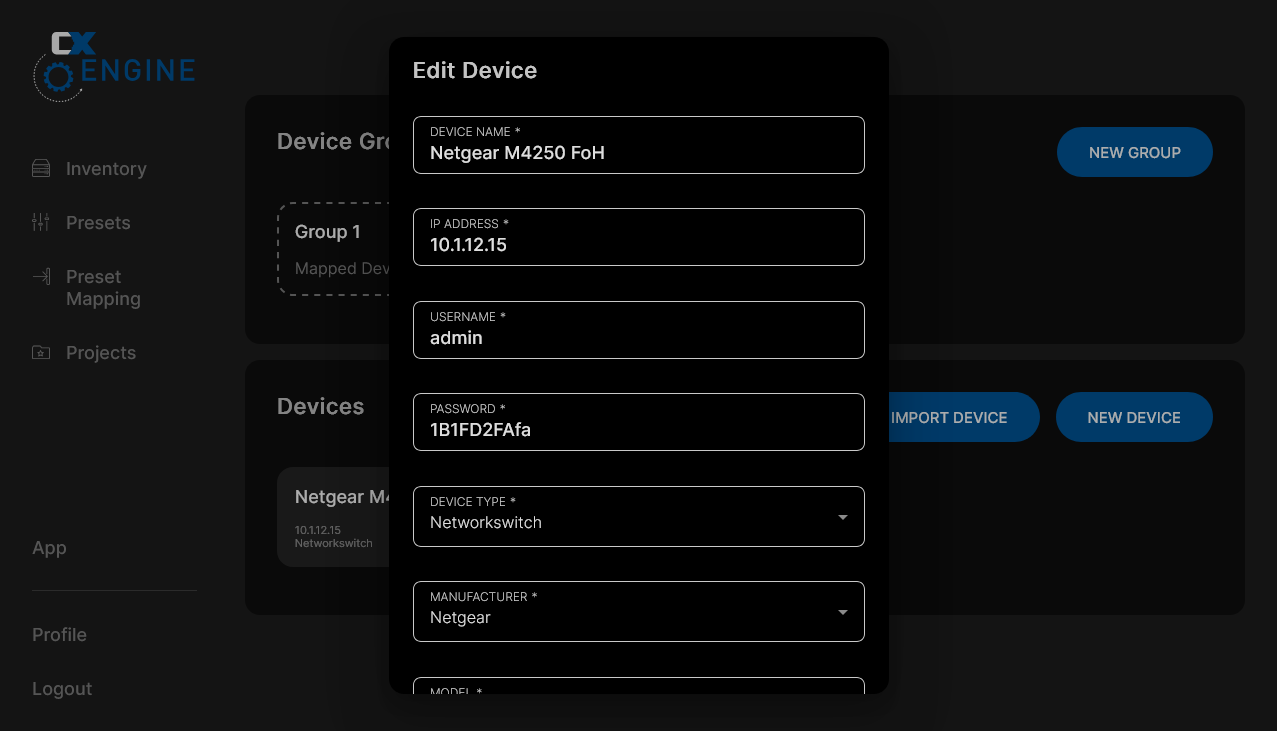1277x731 pixels.
Task: Select Logout in the sidebar
Action: click(x=61, y=688)
